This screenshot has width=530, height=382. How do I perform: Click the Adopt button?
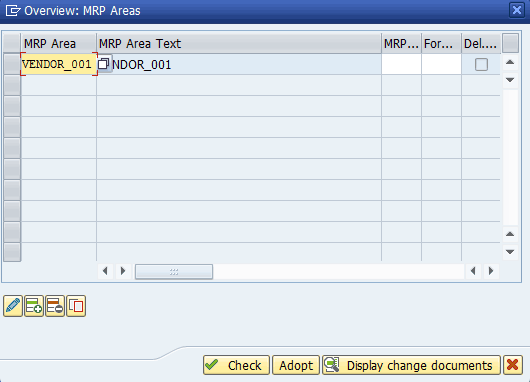pos(296,365)
